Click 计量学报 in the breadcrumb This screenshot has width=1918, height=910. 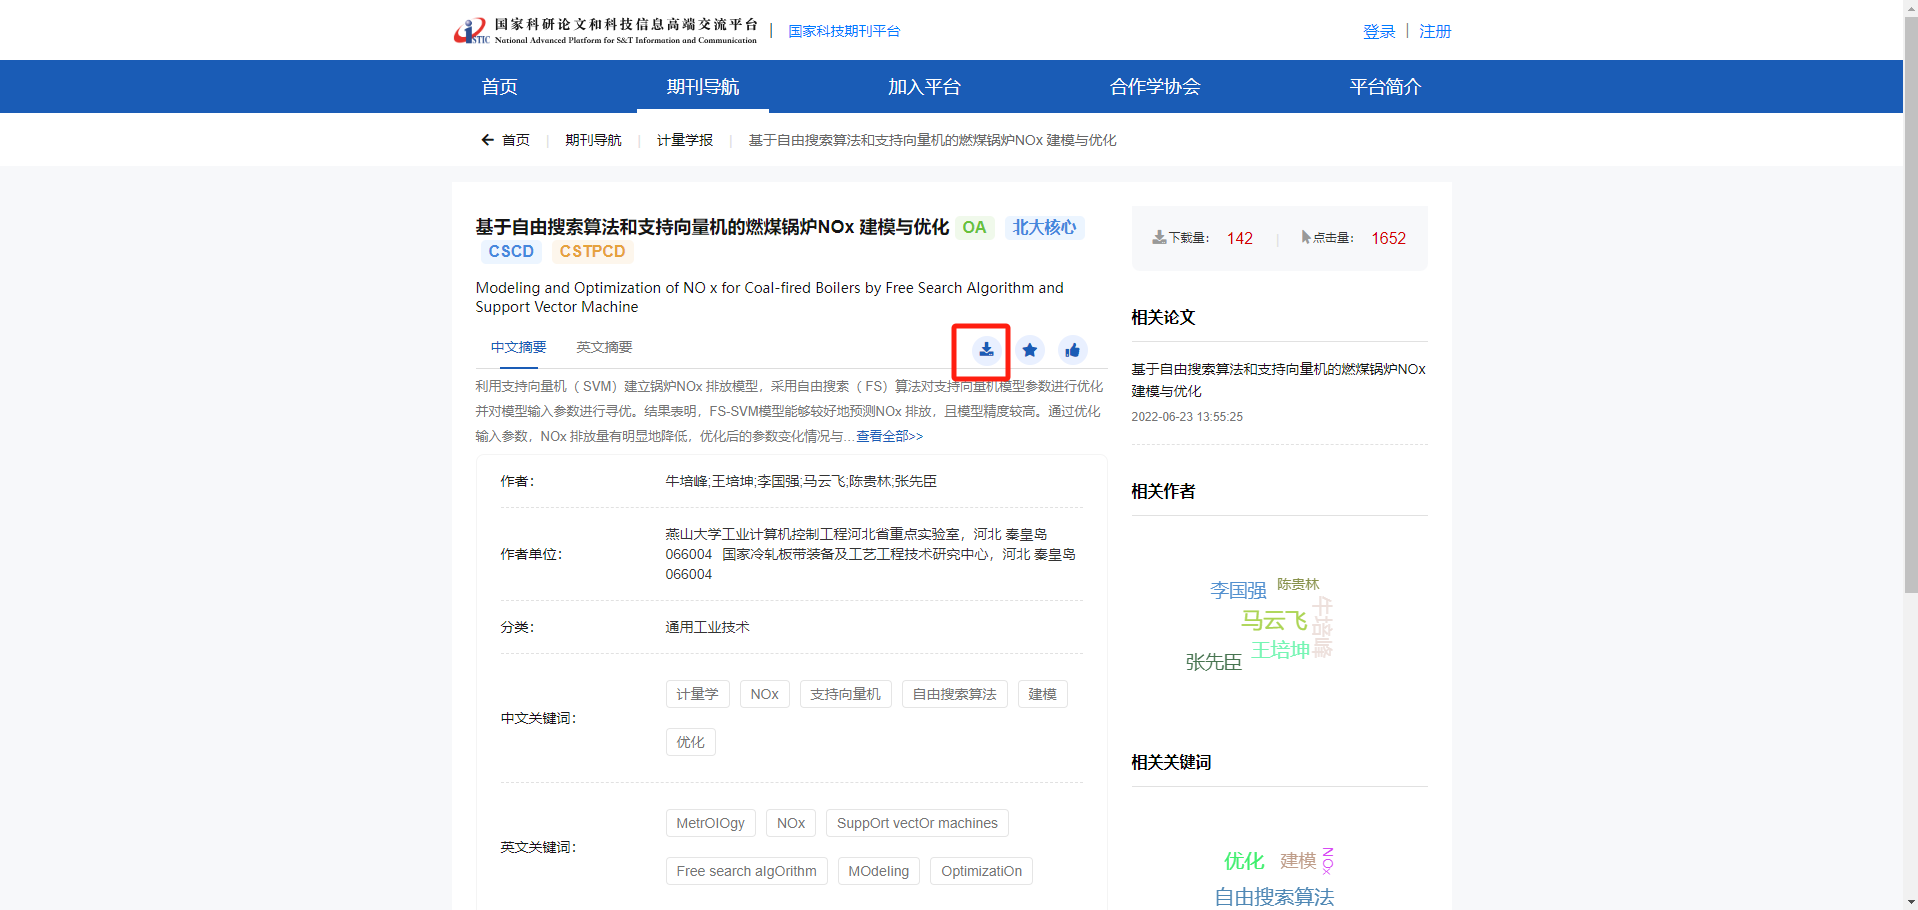point(685,140)
